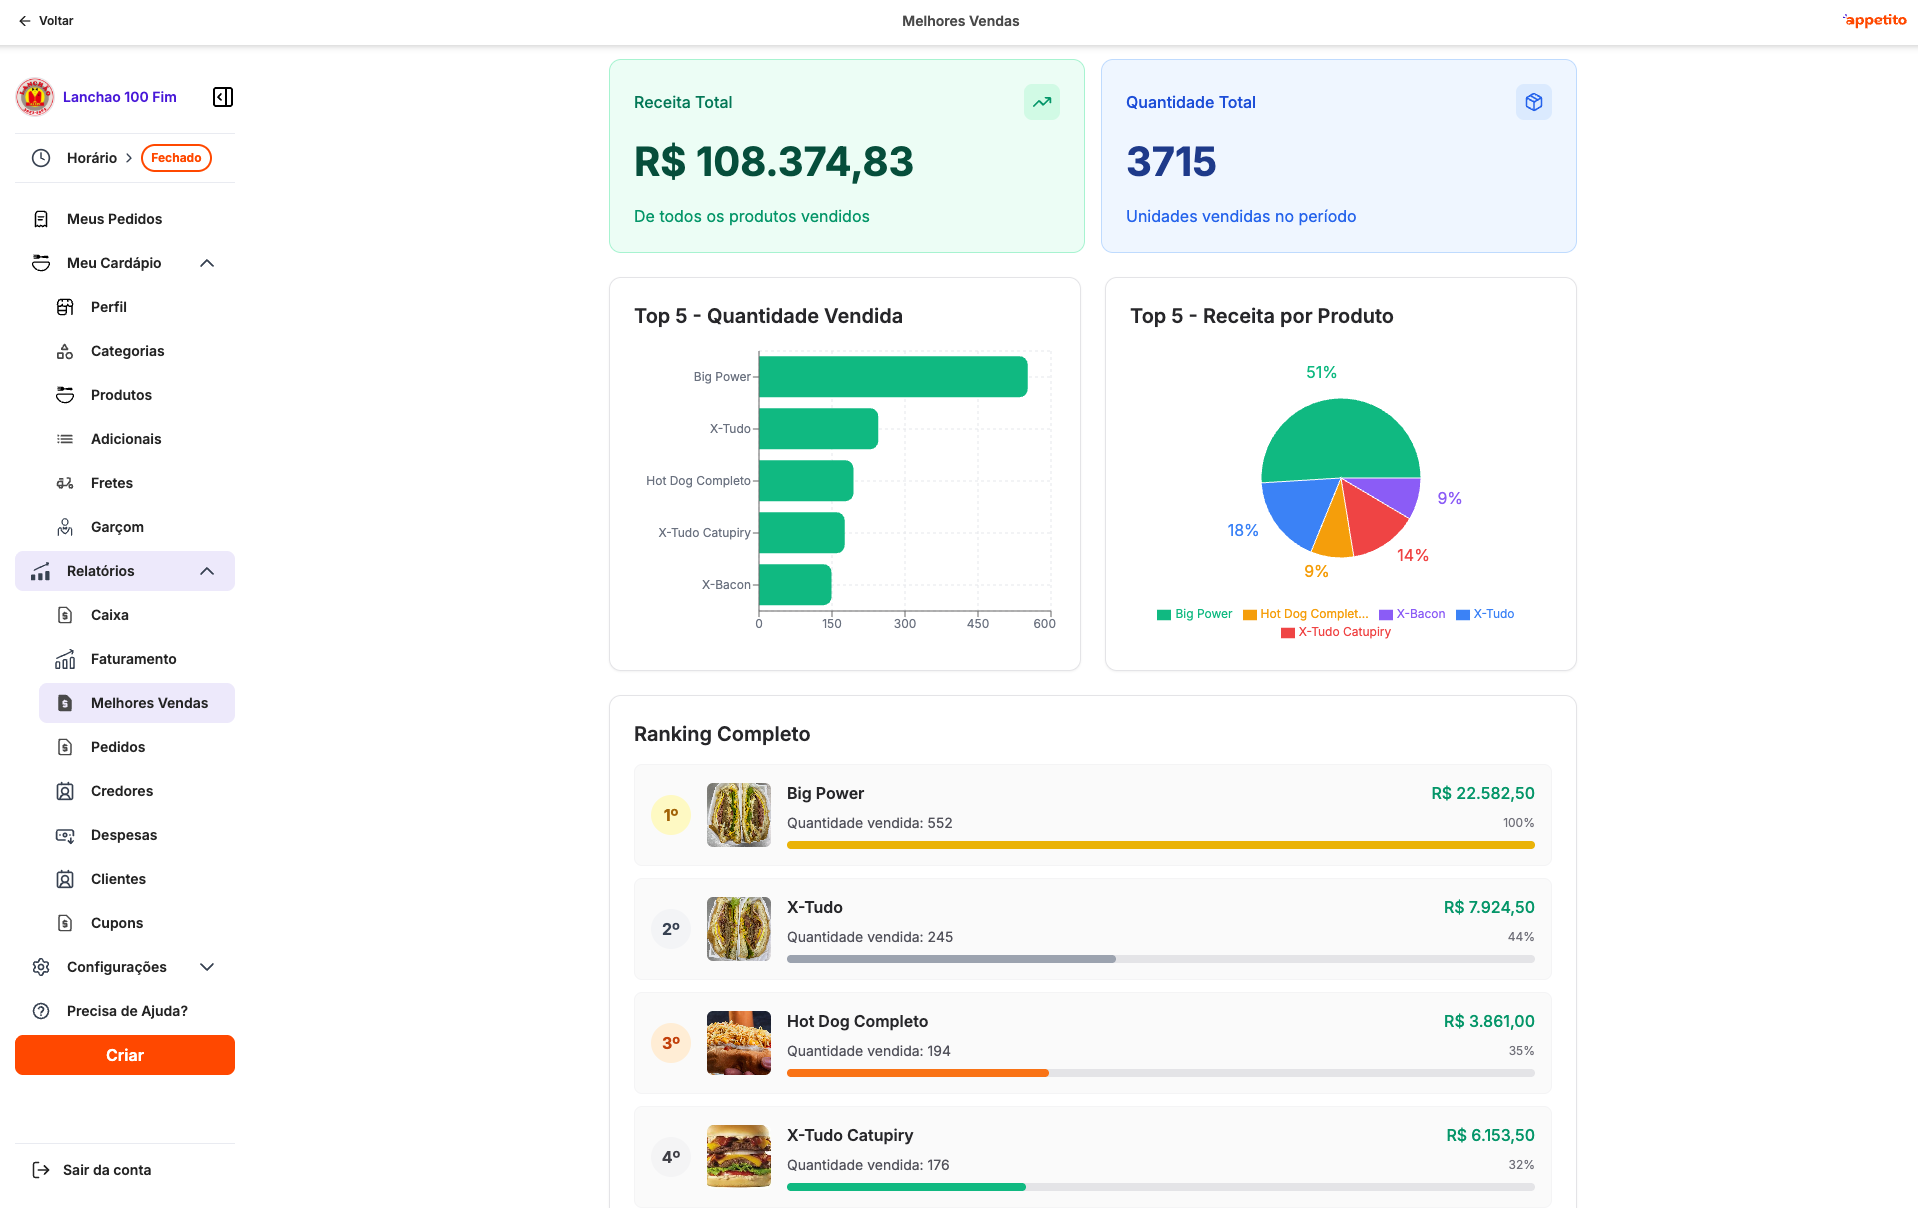Screen dimensions: 1918x1208
Task: Click the appetito logo link
Action: coord(1874,20)
